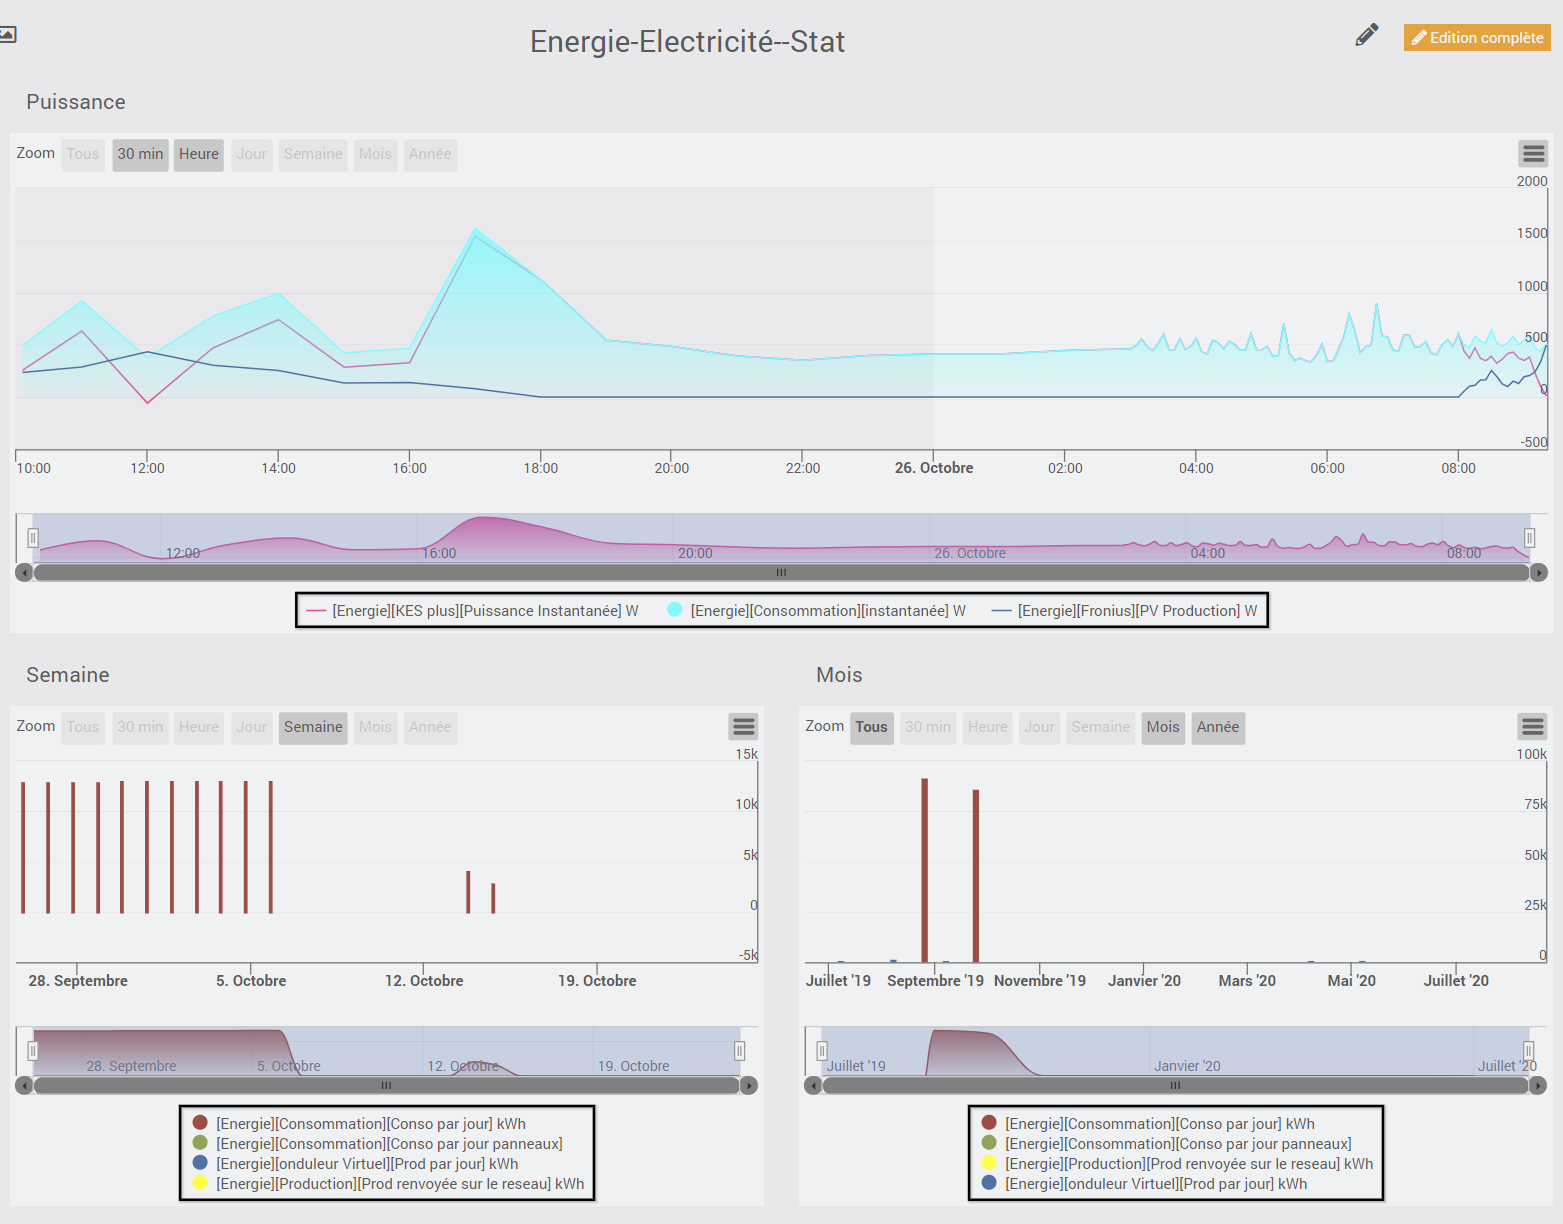Select Heure zoom in the Semaine chart
The width and height of the screenshot is (1563, 1224).
point(199,727)
